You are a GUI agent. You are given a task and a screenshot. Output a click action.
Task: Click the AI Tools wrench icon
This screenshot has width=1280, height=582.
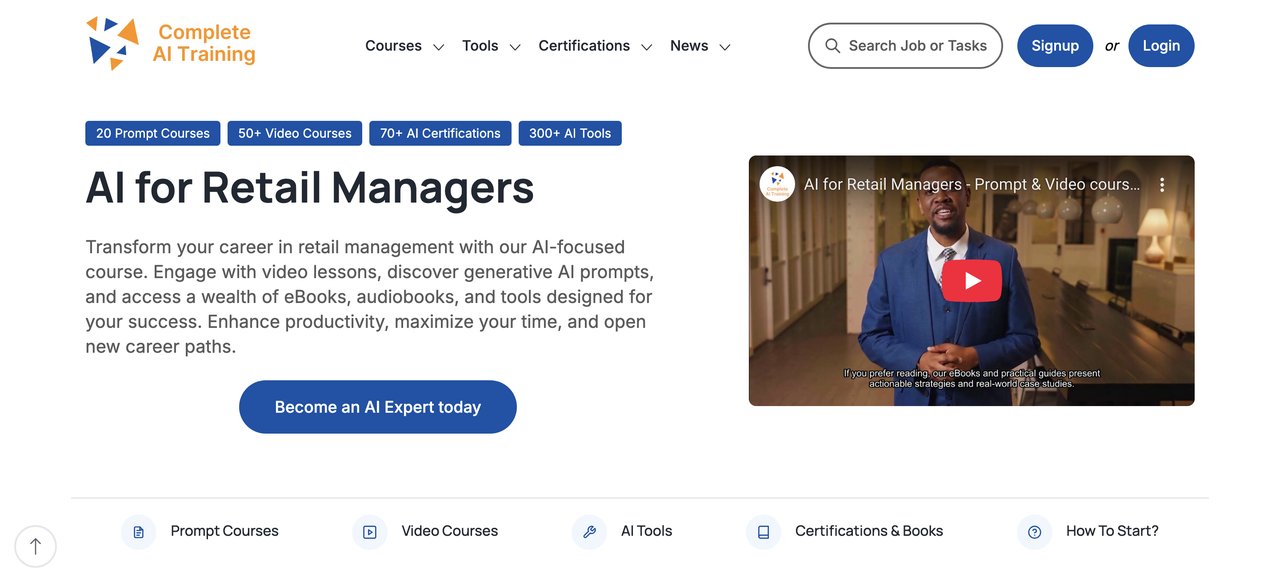589,532
